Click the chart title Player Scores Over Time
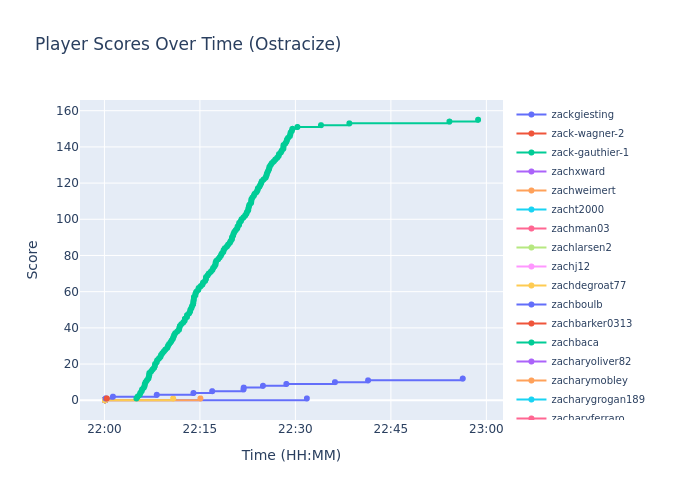 pyautogui.click(x=188, y=45)
